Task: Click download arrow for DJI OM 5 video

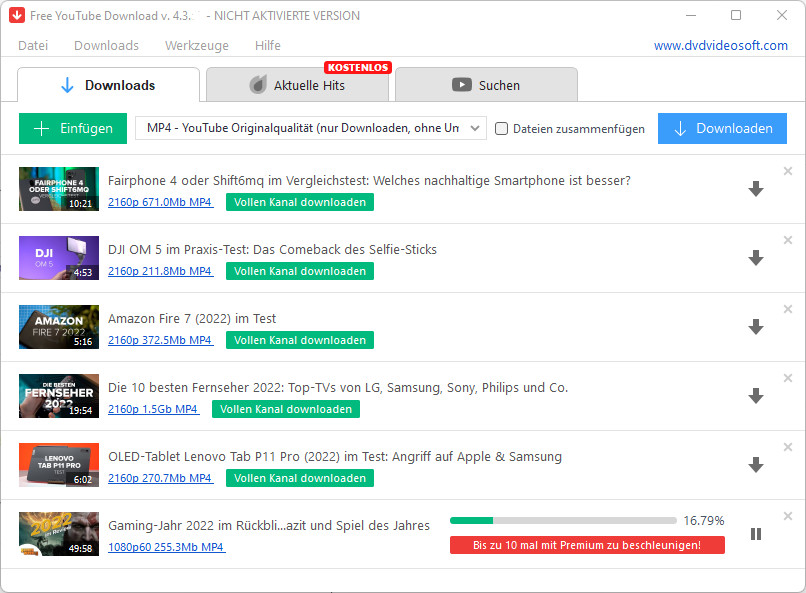Action: 756,258
